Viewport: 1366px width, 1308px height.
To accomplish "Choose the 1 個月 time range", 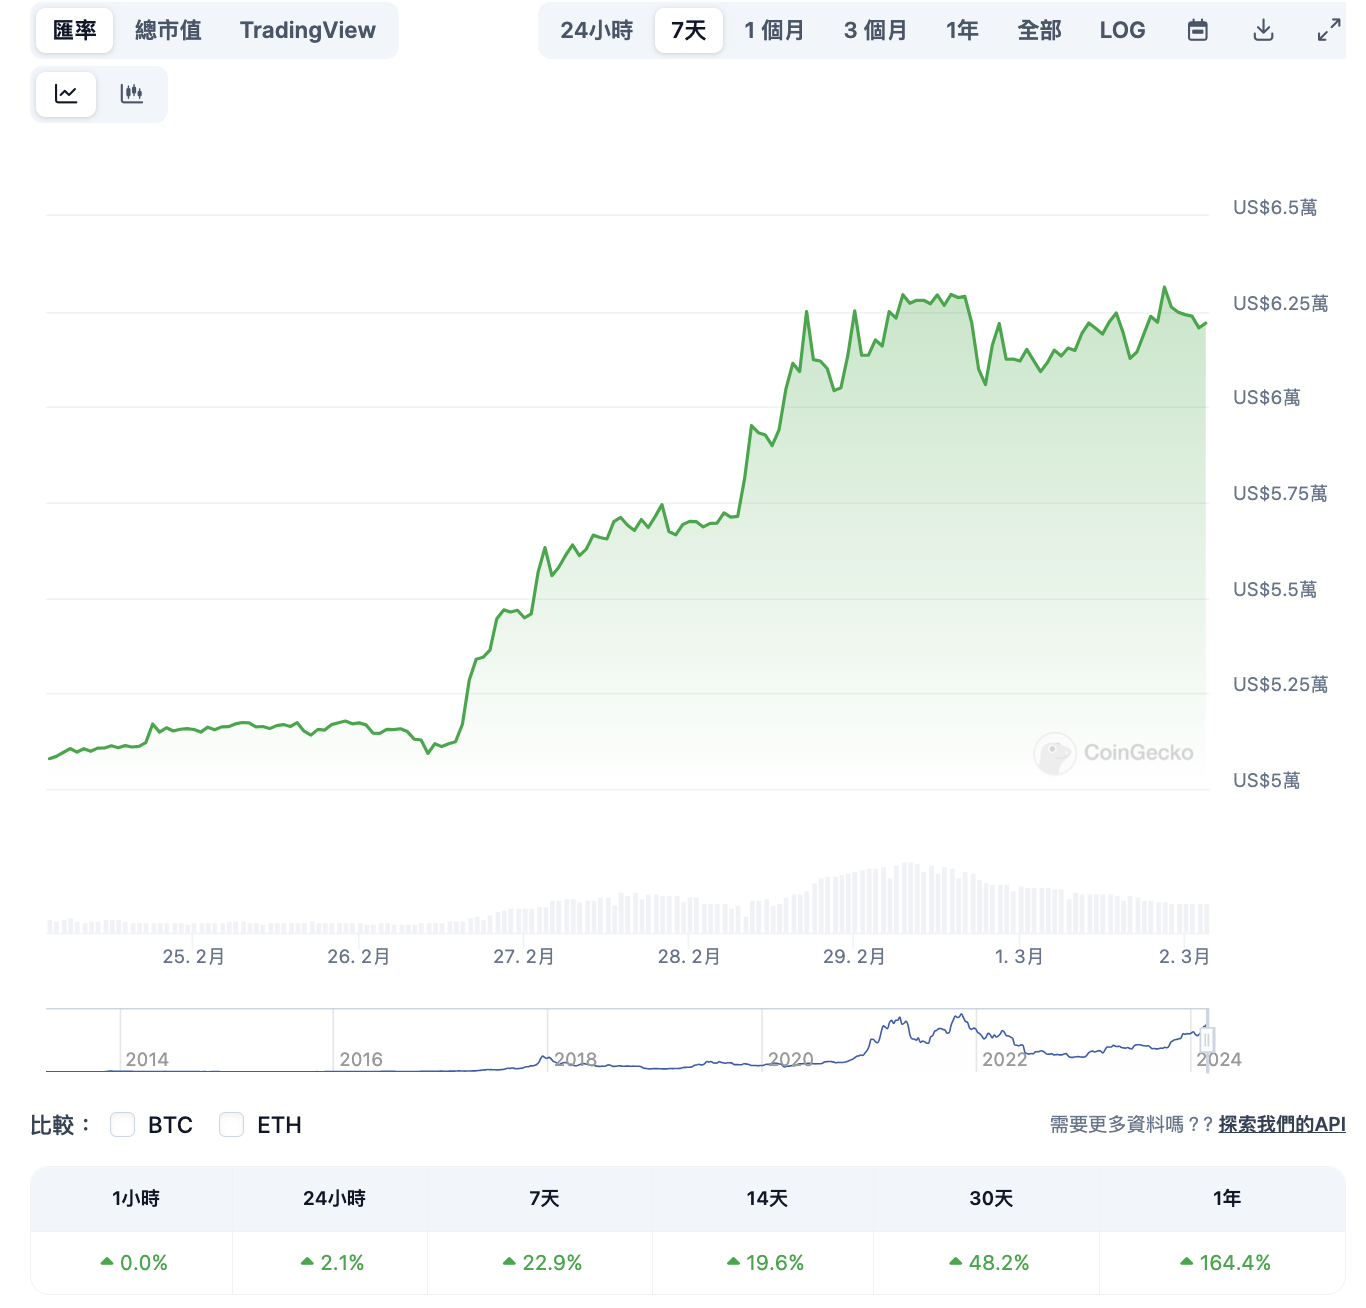I will coord(774,31).
